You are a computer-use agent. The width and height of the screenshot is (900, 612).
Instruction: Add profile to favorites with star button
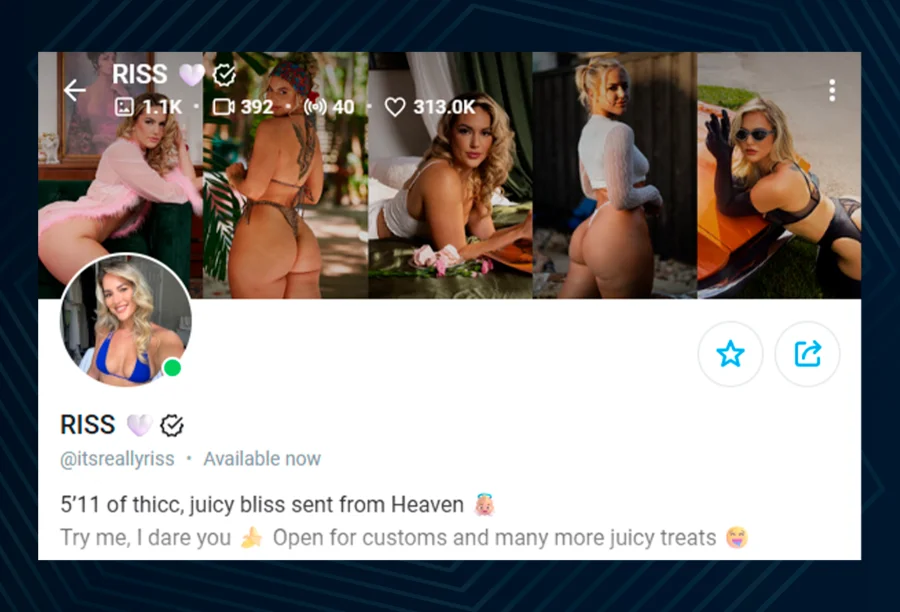730,354
